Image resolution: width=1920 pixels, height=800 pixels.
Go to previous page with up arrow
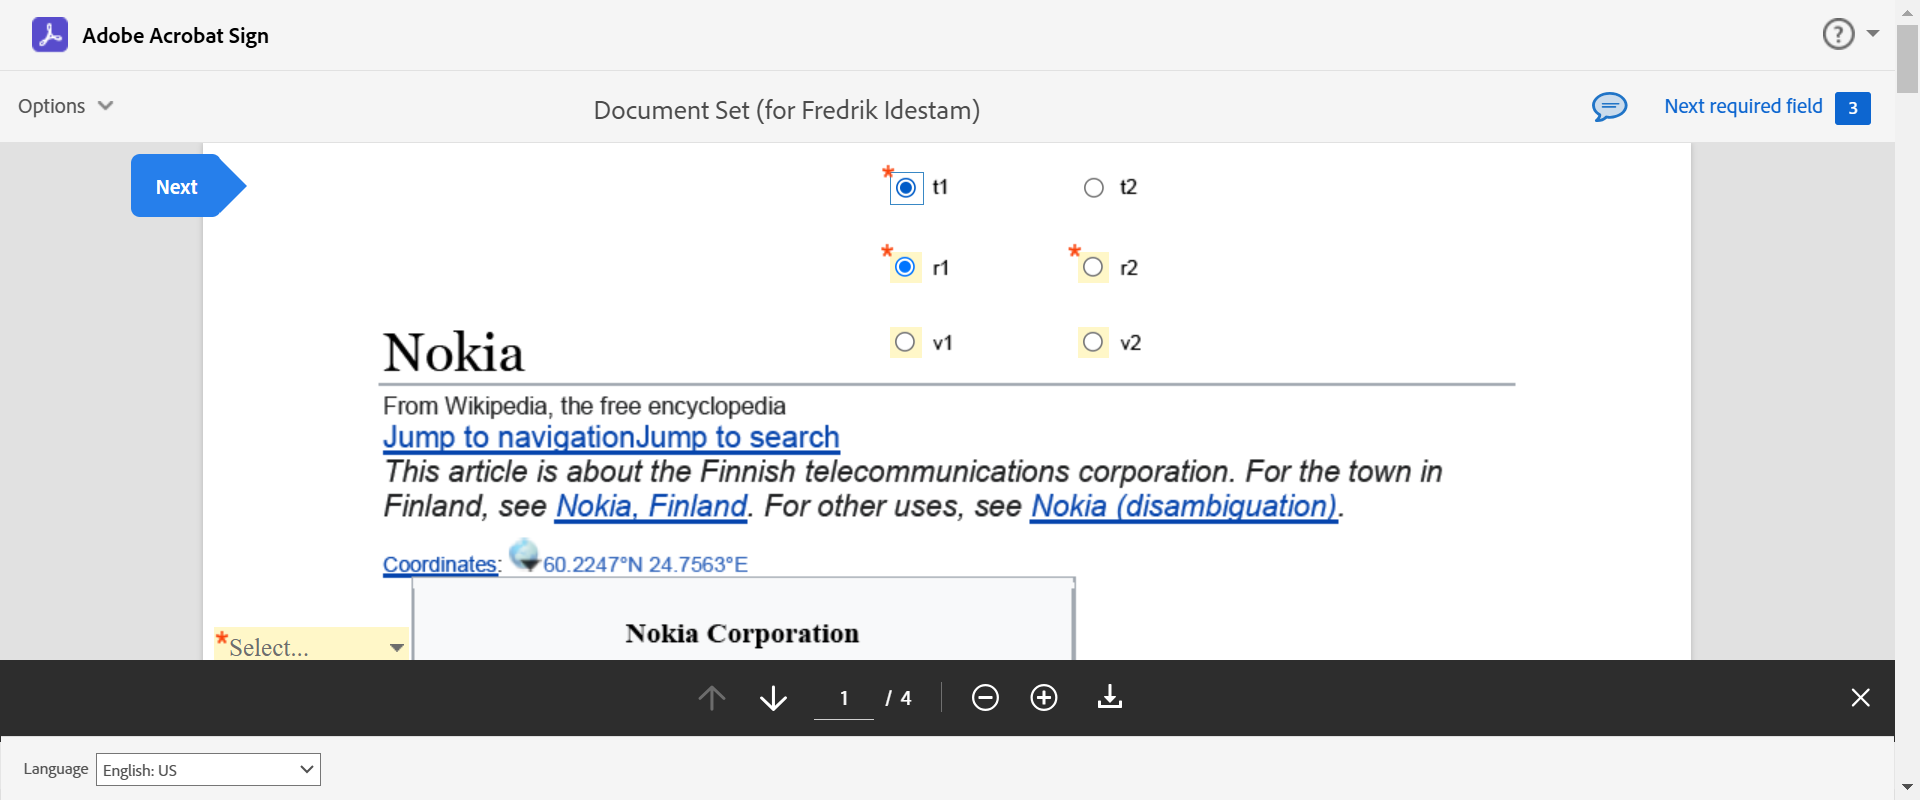(x=712, y=698)
